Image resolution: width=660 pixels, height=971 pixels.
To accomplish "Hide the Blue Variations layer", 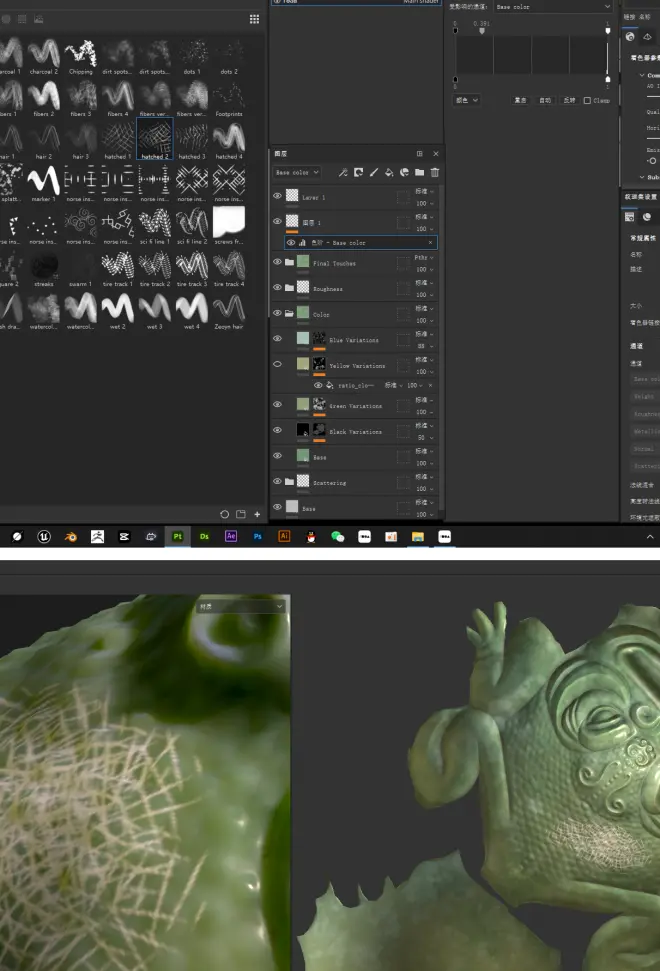I will click(277, 339).
